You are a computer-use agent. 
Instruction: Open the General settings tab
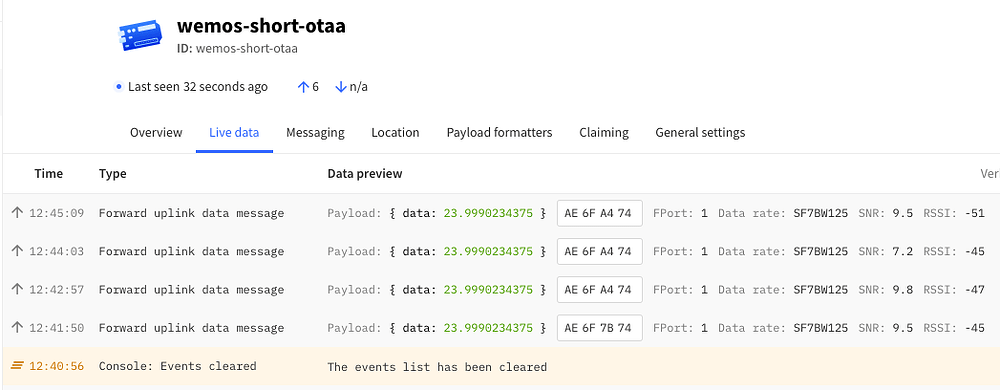[x=700, y=133]
